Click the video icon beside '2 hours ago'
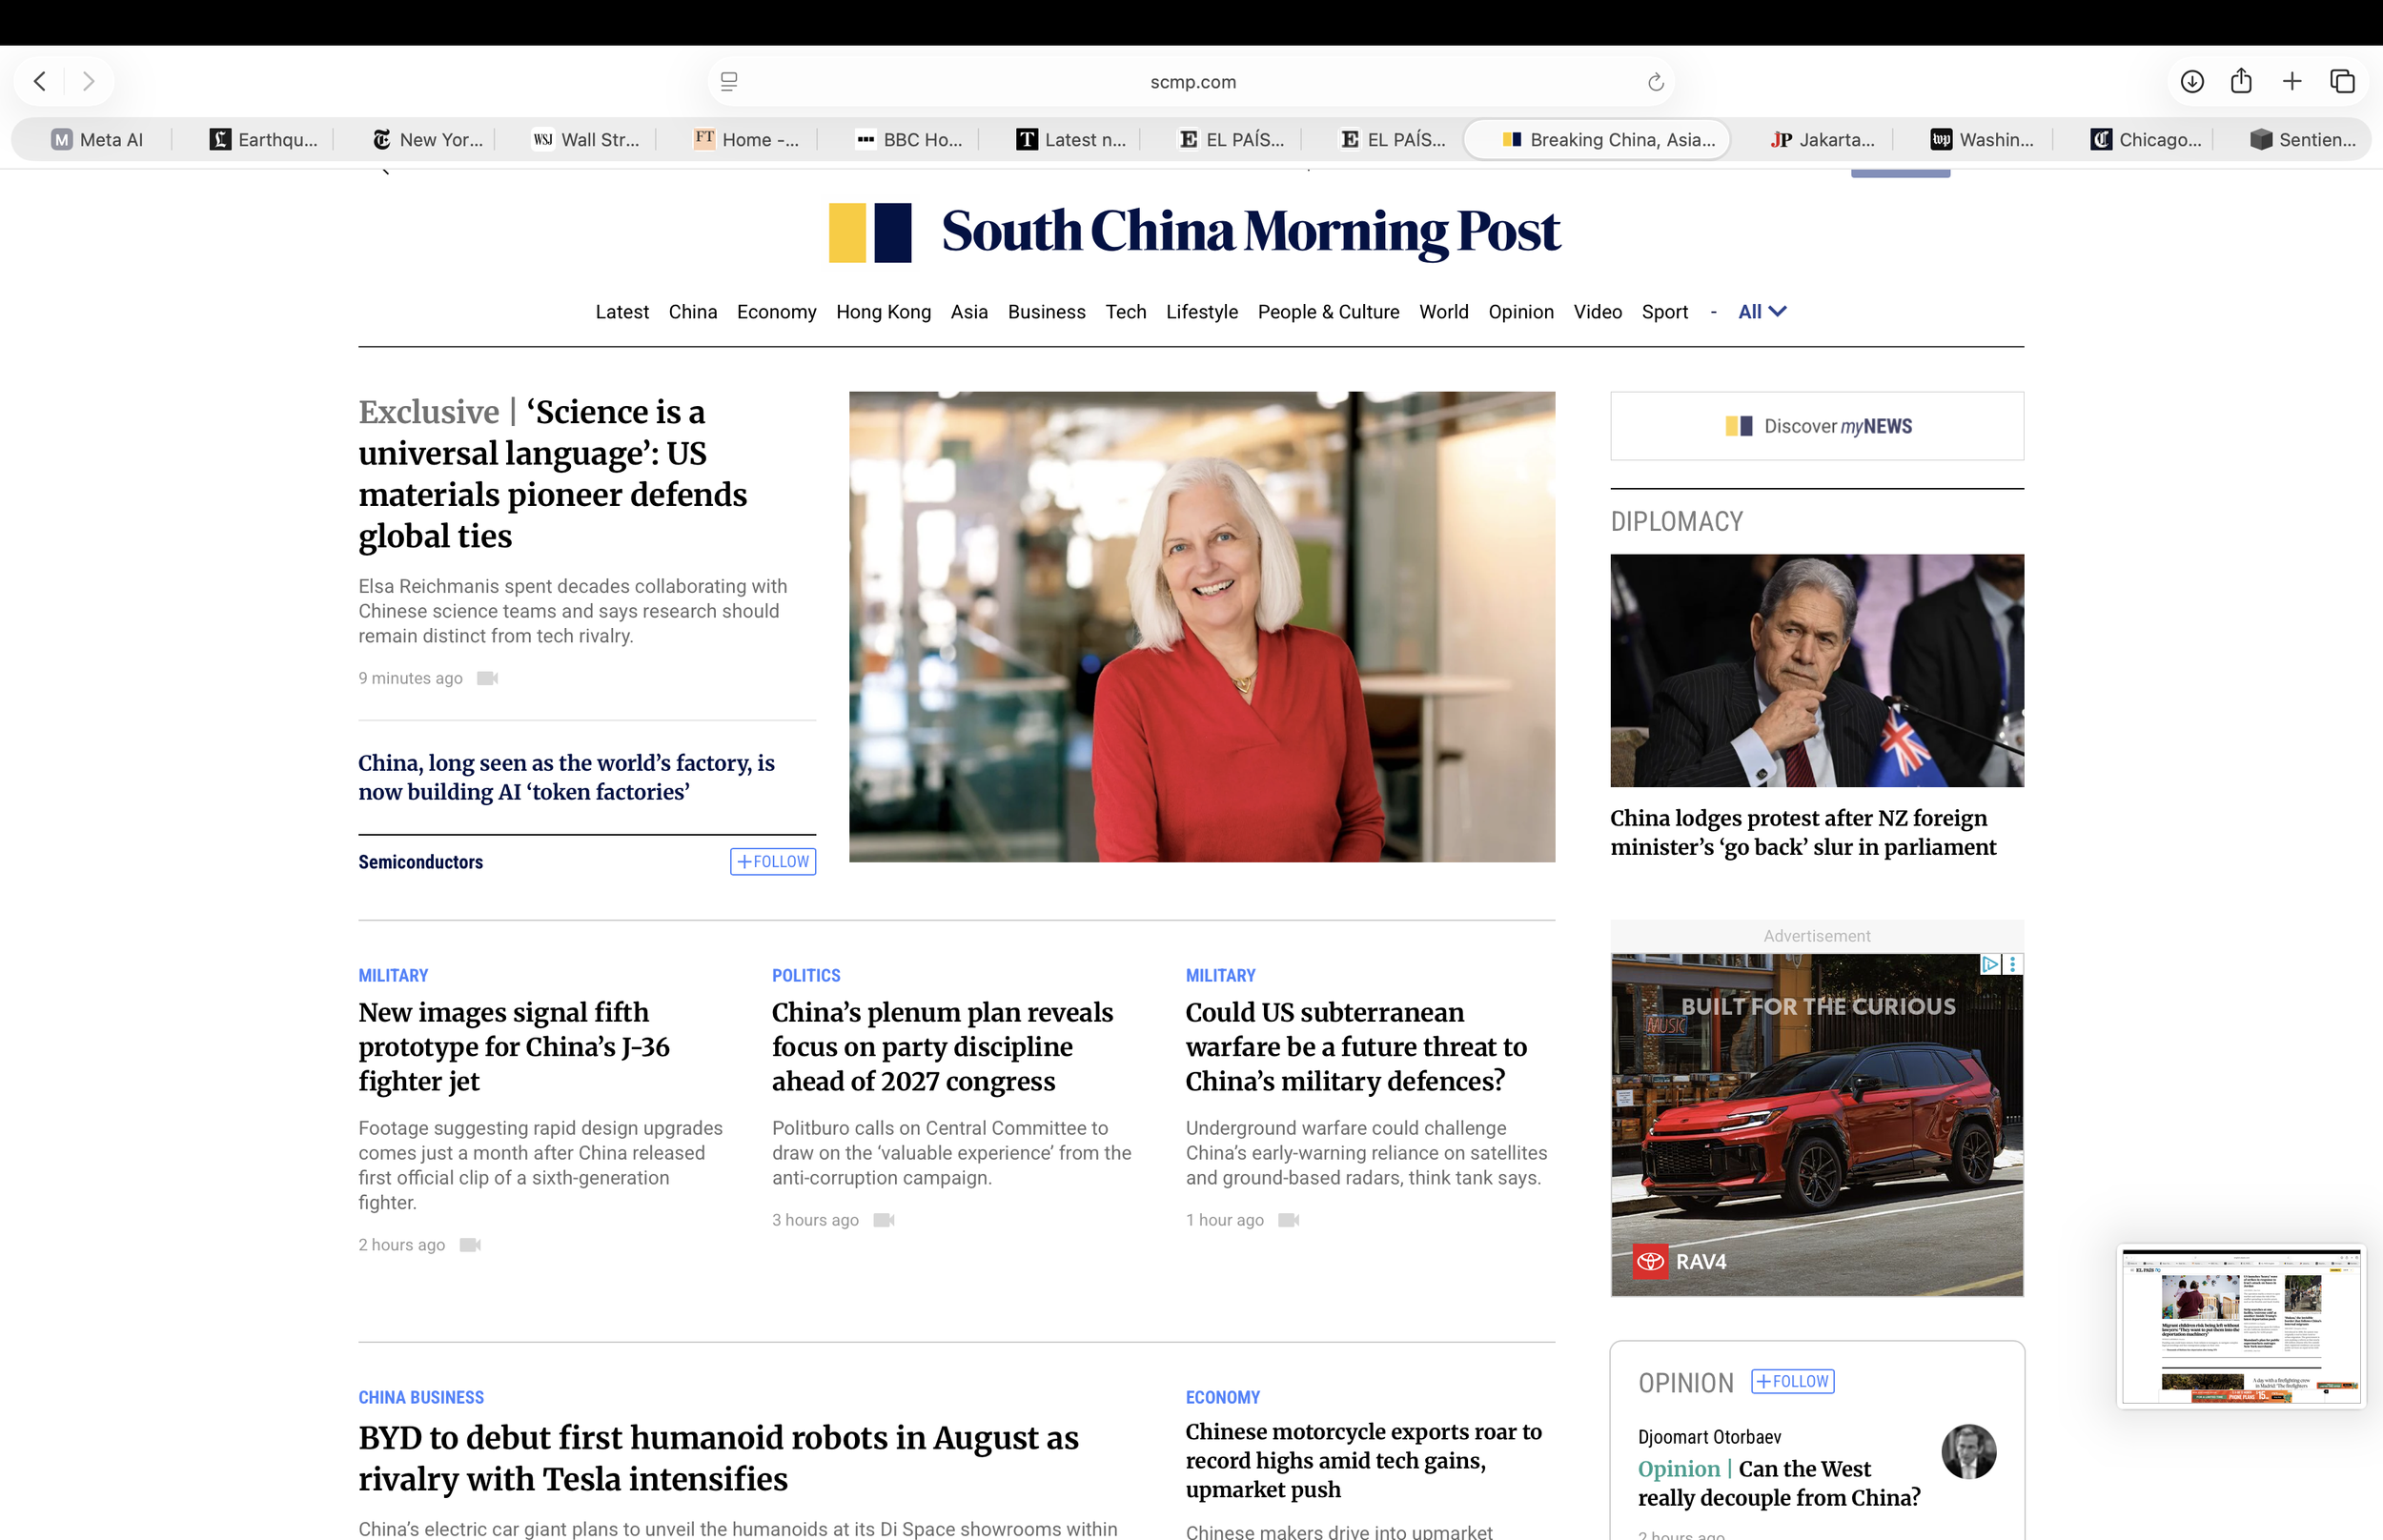Screen dimensions: 2383x1540 point(470,1245)
